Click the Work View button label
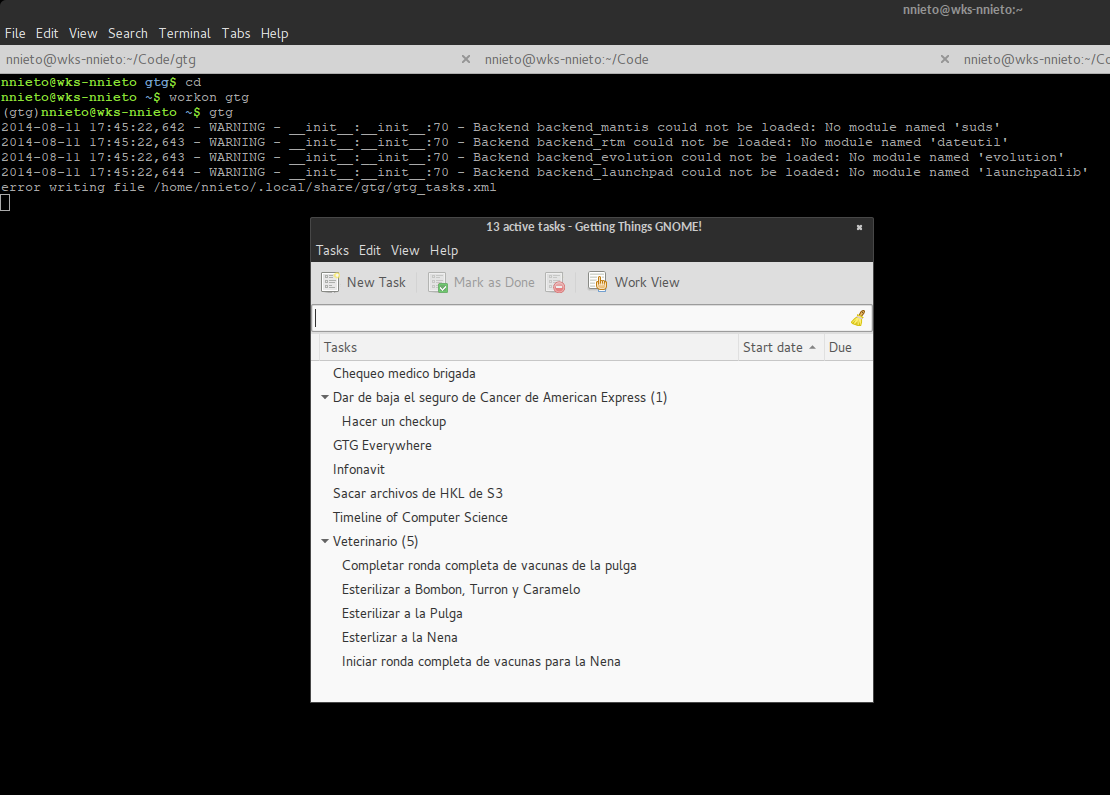This screenshot has height=795, width=1110. tap(647, 282)
